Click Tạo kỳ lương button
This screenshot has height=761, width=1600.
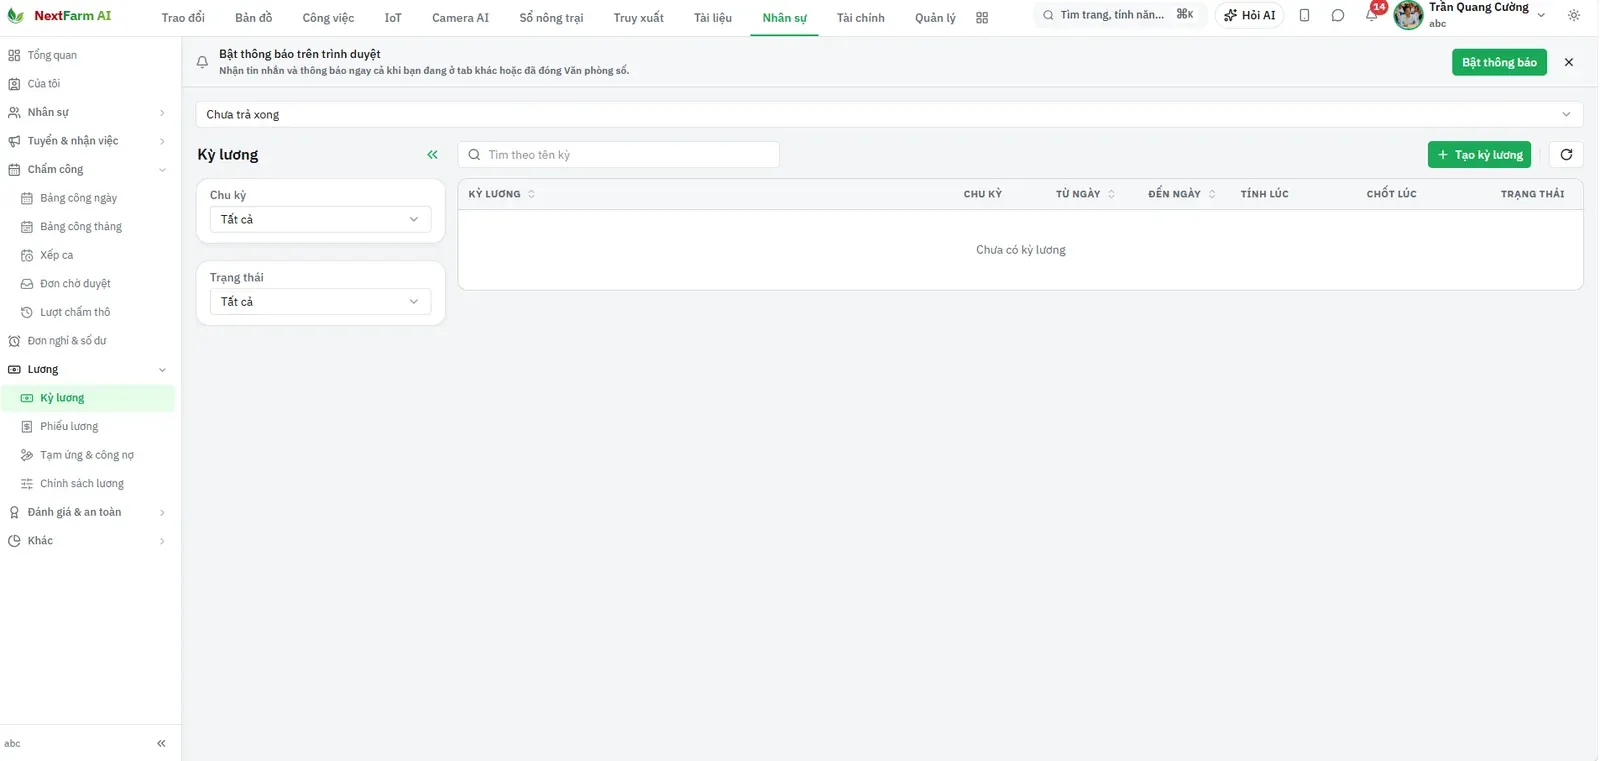[1479, 155]
